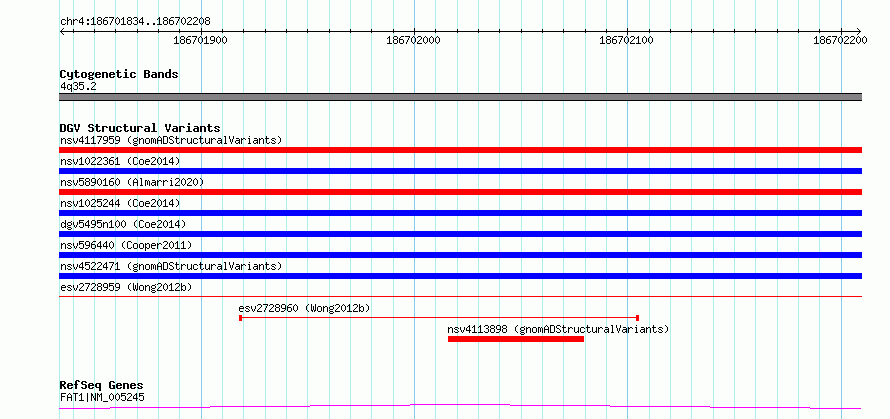The width and height of the screenshot is (890, 419).
Task: Select the nsv4113898 short red bar
Action: pyautogui.click(x=516, y=339)
